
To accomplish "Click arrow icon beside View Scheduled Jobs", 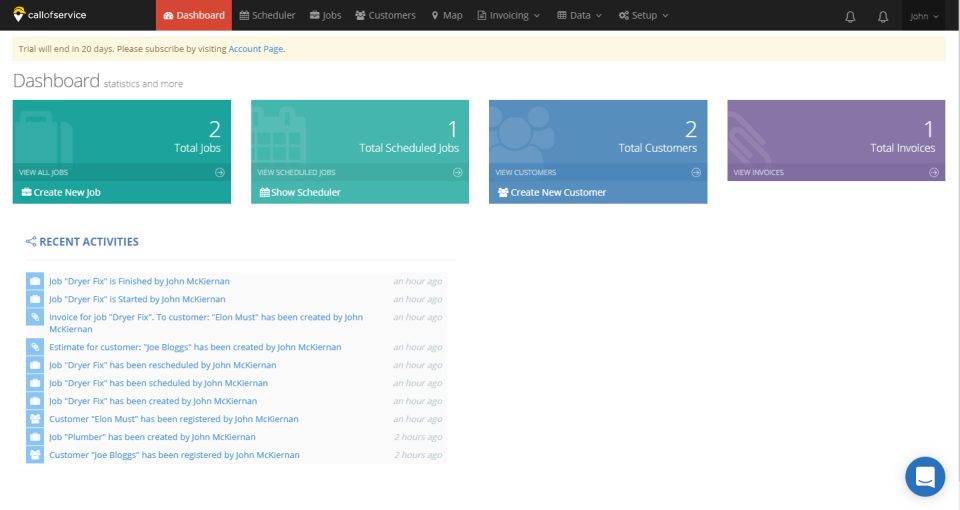I will click(457, 173).
